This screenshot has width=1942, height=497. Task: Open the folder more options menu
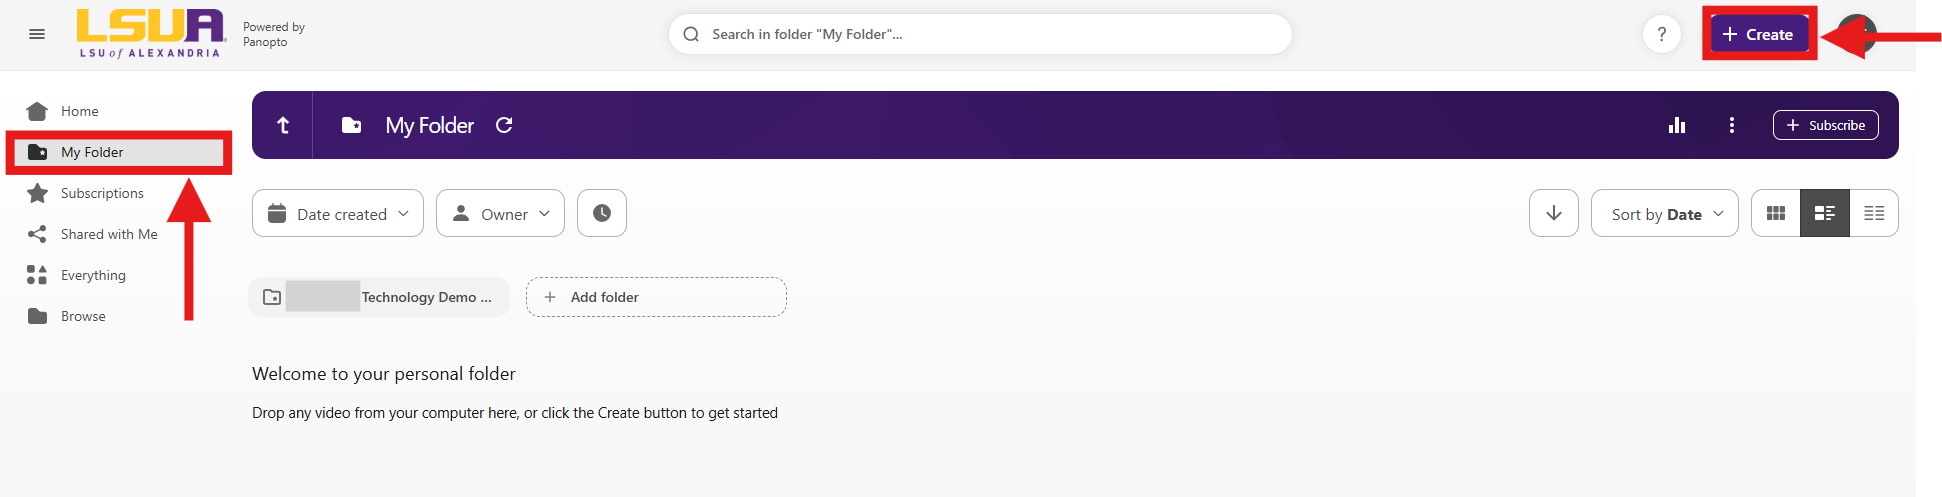[1732, 125]
